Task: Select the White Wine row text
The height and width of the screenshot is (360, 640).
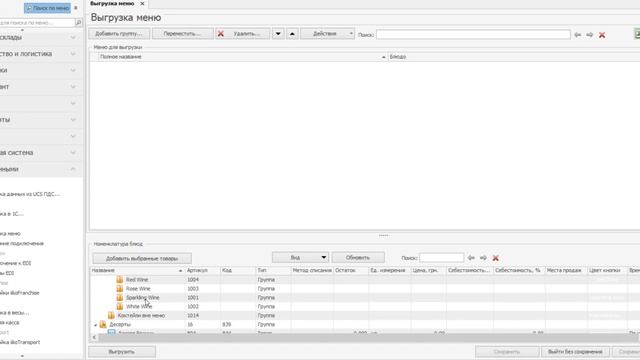Action: [x=139, y=307]
